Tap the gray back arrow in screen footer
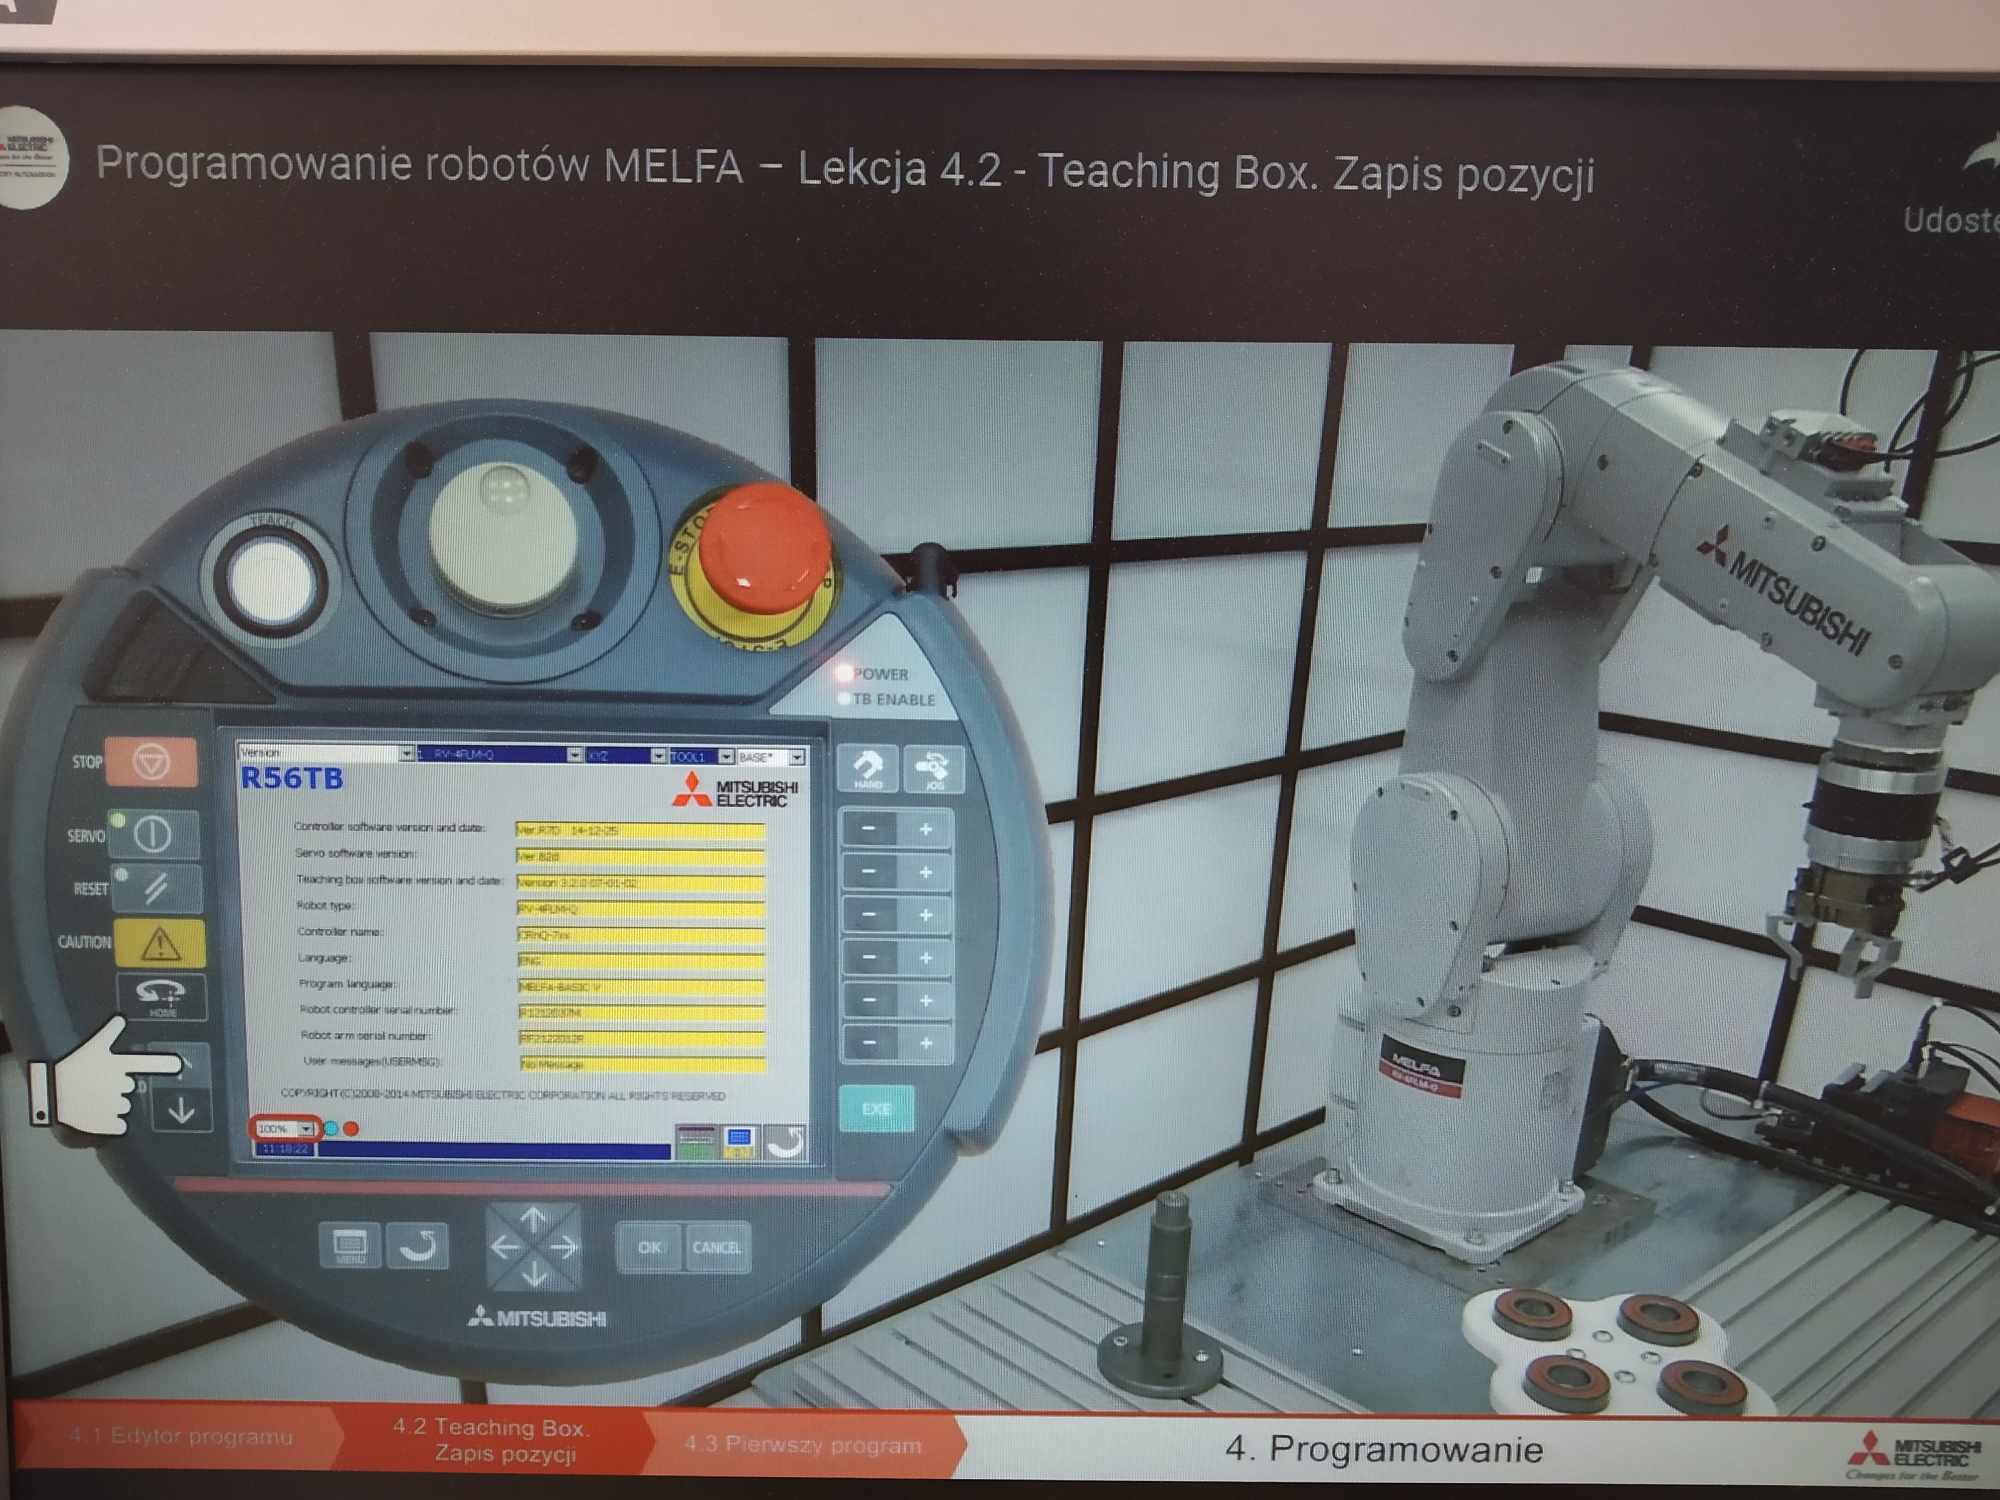This screenshot has height=1500, width=2000. [x=785, y=1142]
